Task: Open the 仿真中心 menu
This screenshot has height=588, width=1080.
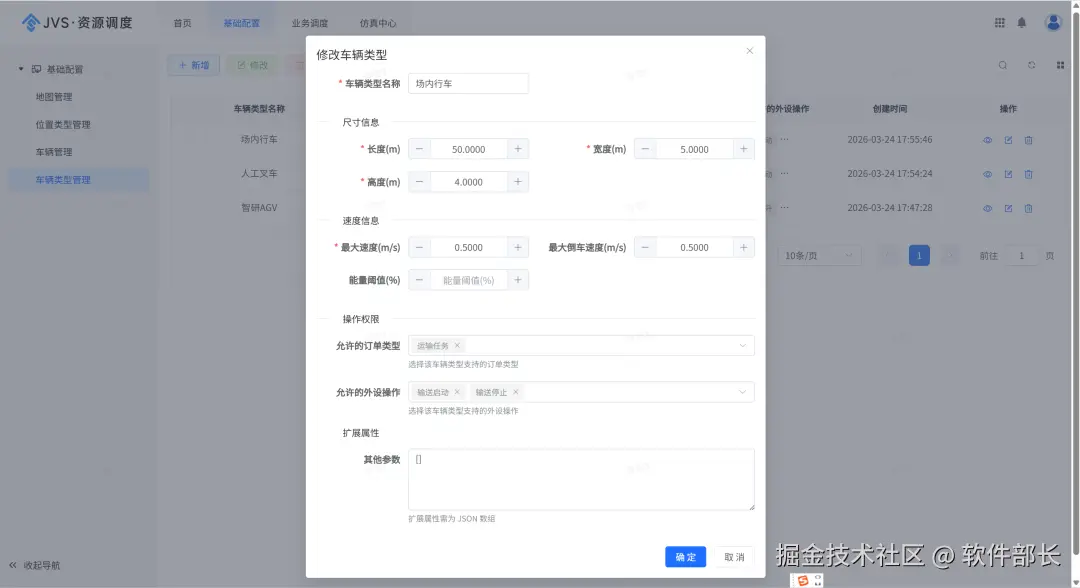Action: point(381,21)
